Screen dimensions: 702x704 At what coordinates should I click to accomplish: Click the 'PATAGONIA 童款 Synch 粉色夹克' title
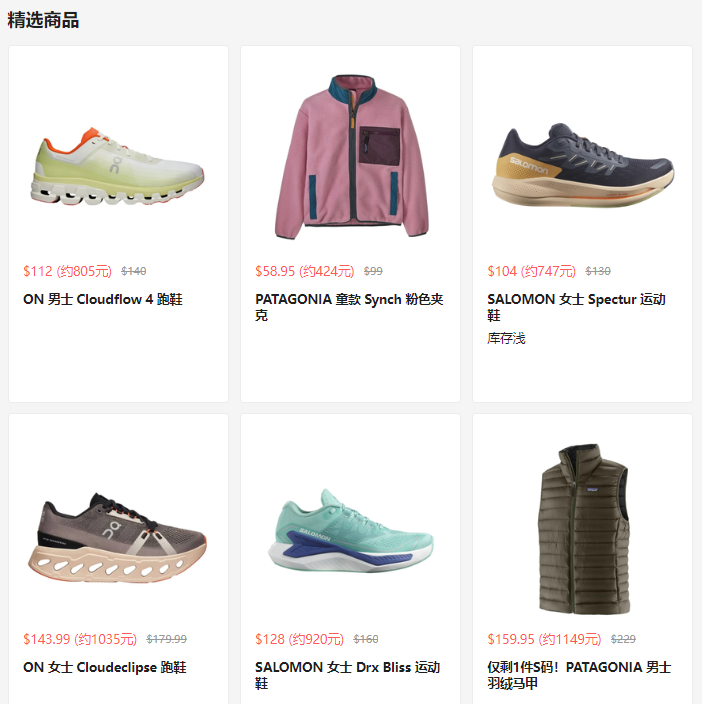tap(349, 308)
